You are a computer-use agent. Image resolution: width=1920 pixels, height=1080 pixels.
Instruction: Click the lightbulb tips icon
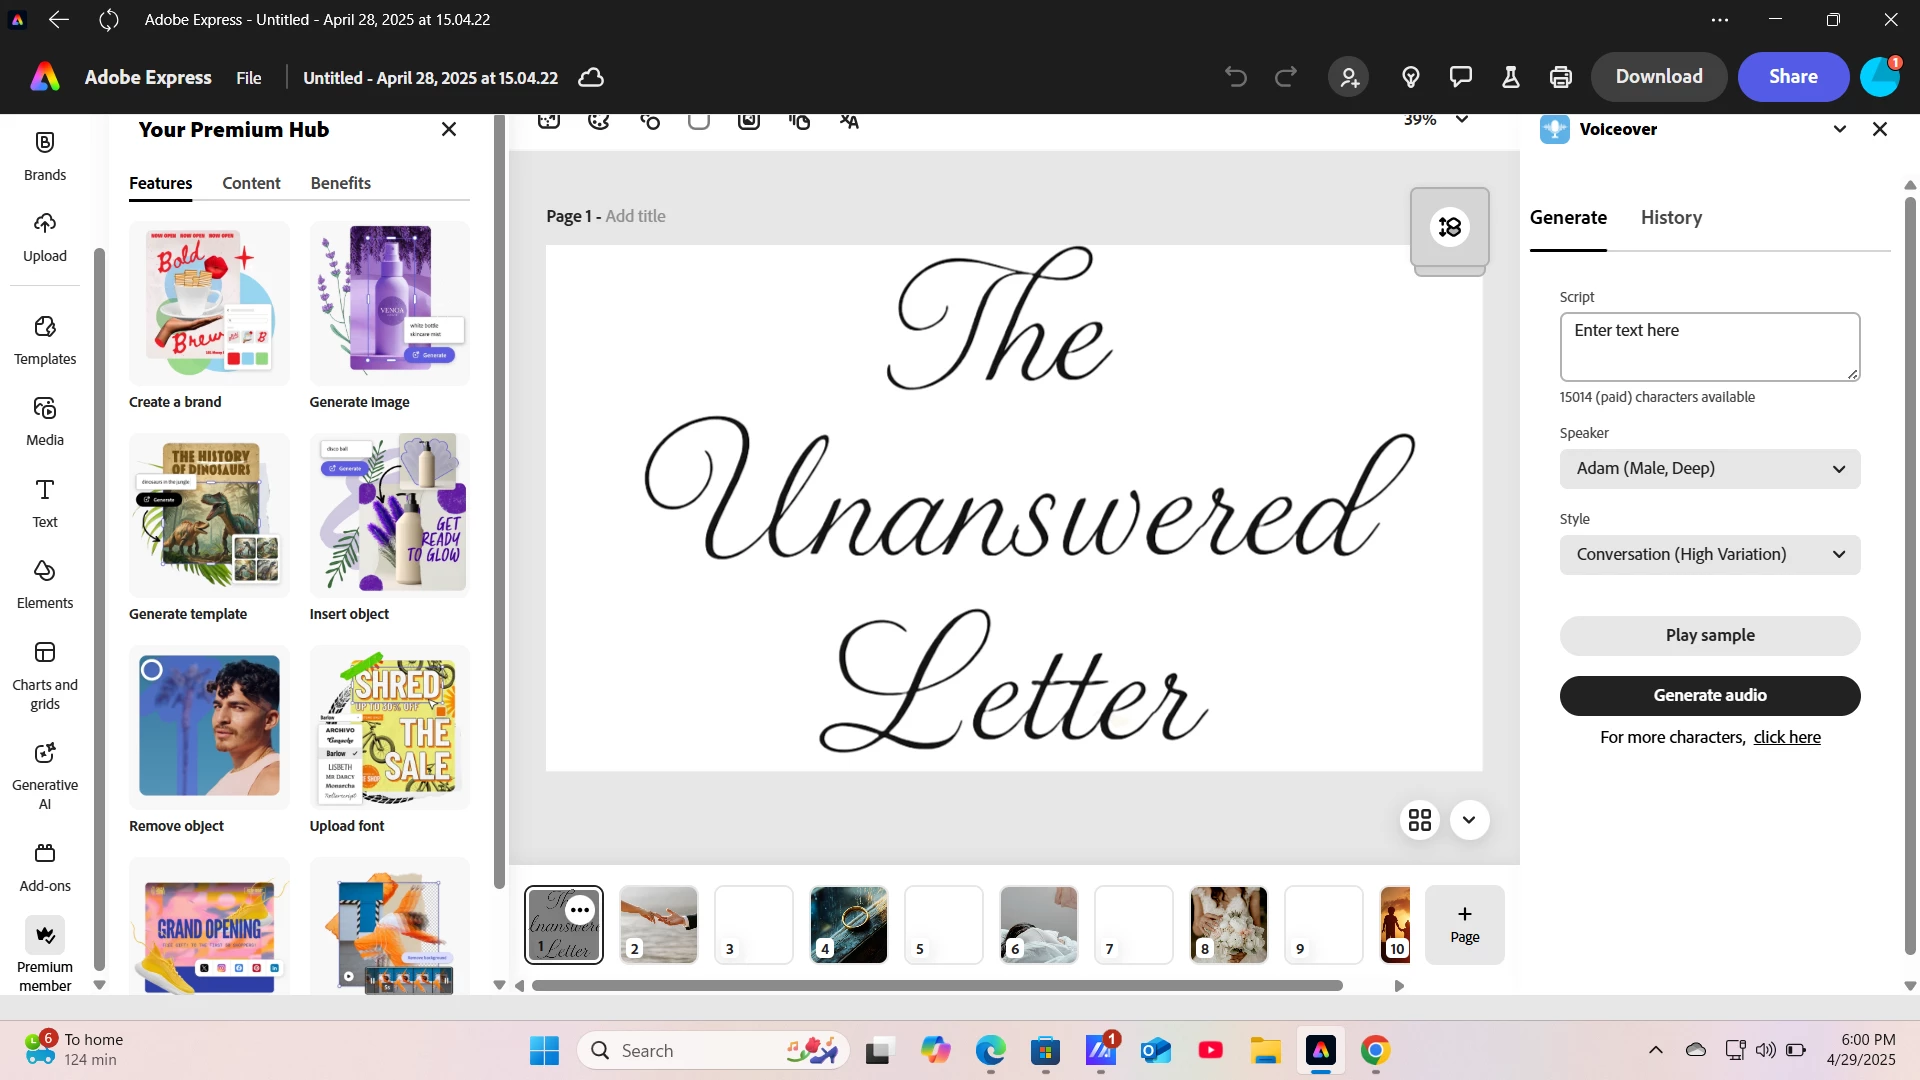click(x=1411, y=77)
